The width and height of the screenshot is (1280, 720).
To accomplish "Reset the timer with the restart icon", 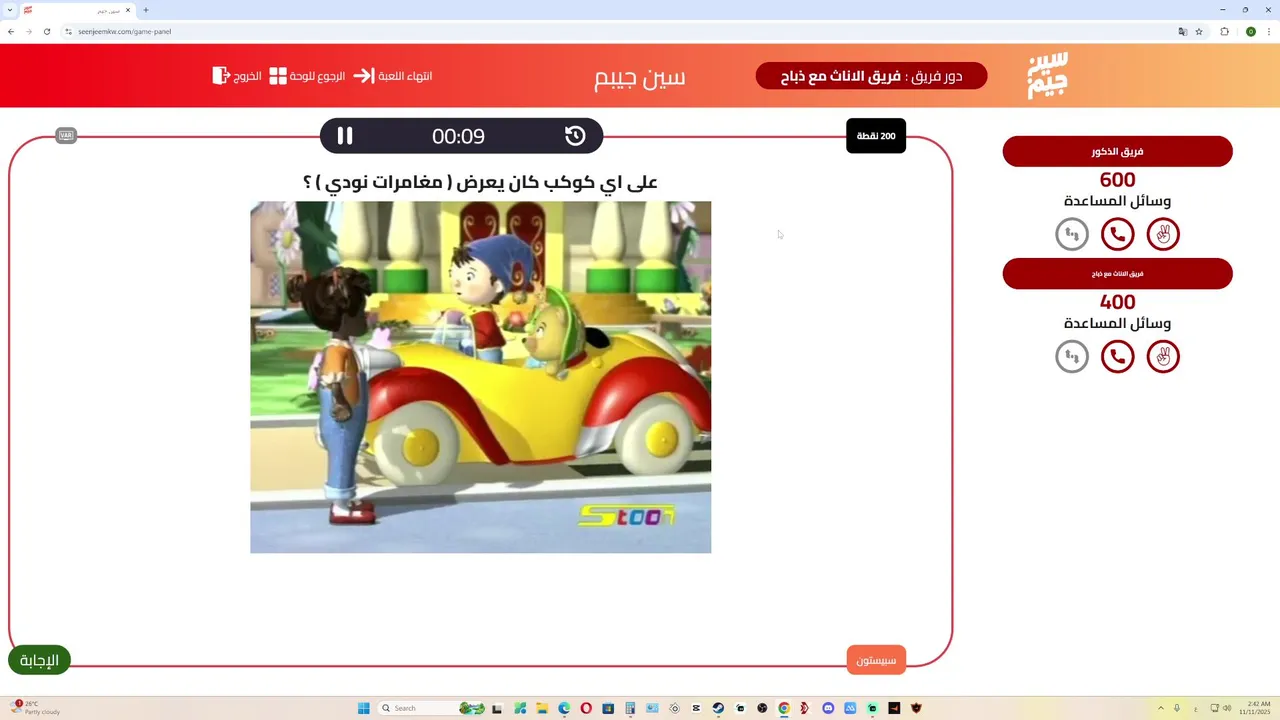I will (575, 136).
